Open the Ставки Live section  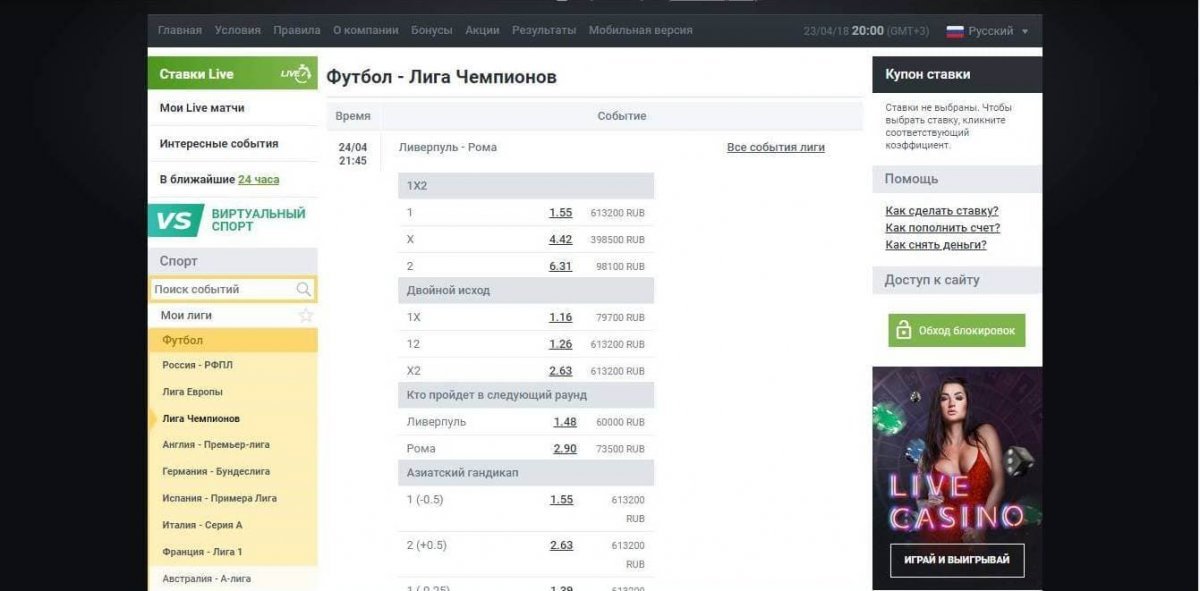coord(233,74)
